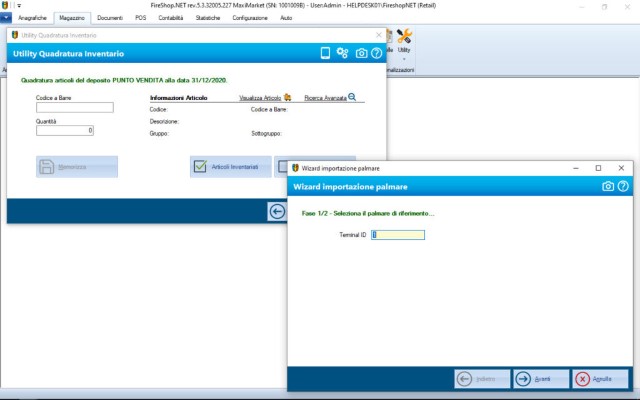Image resolution: width=640 pixels, height=400 pixels.
Task: Focus the Codice a Barre text field
Action: click(75, 107)
